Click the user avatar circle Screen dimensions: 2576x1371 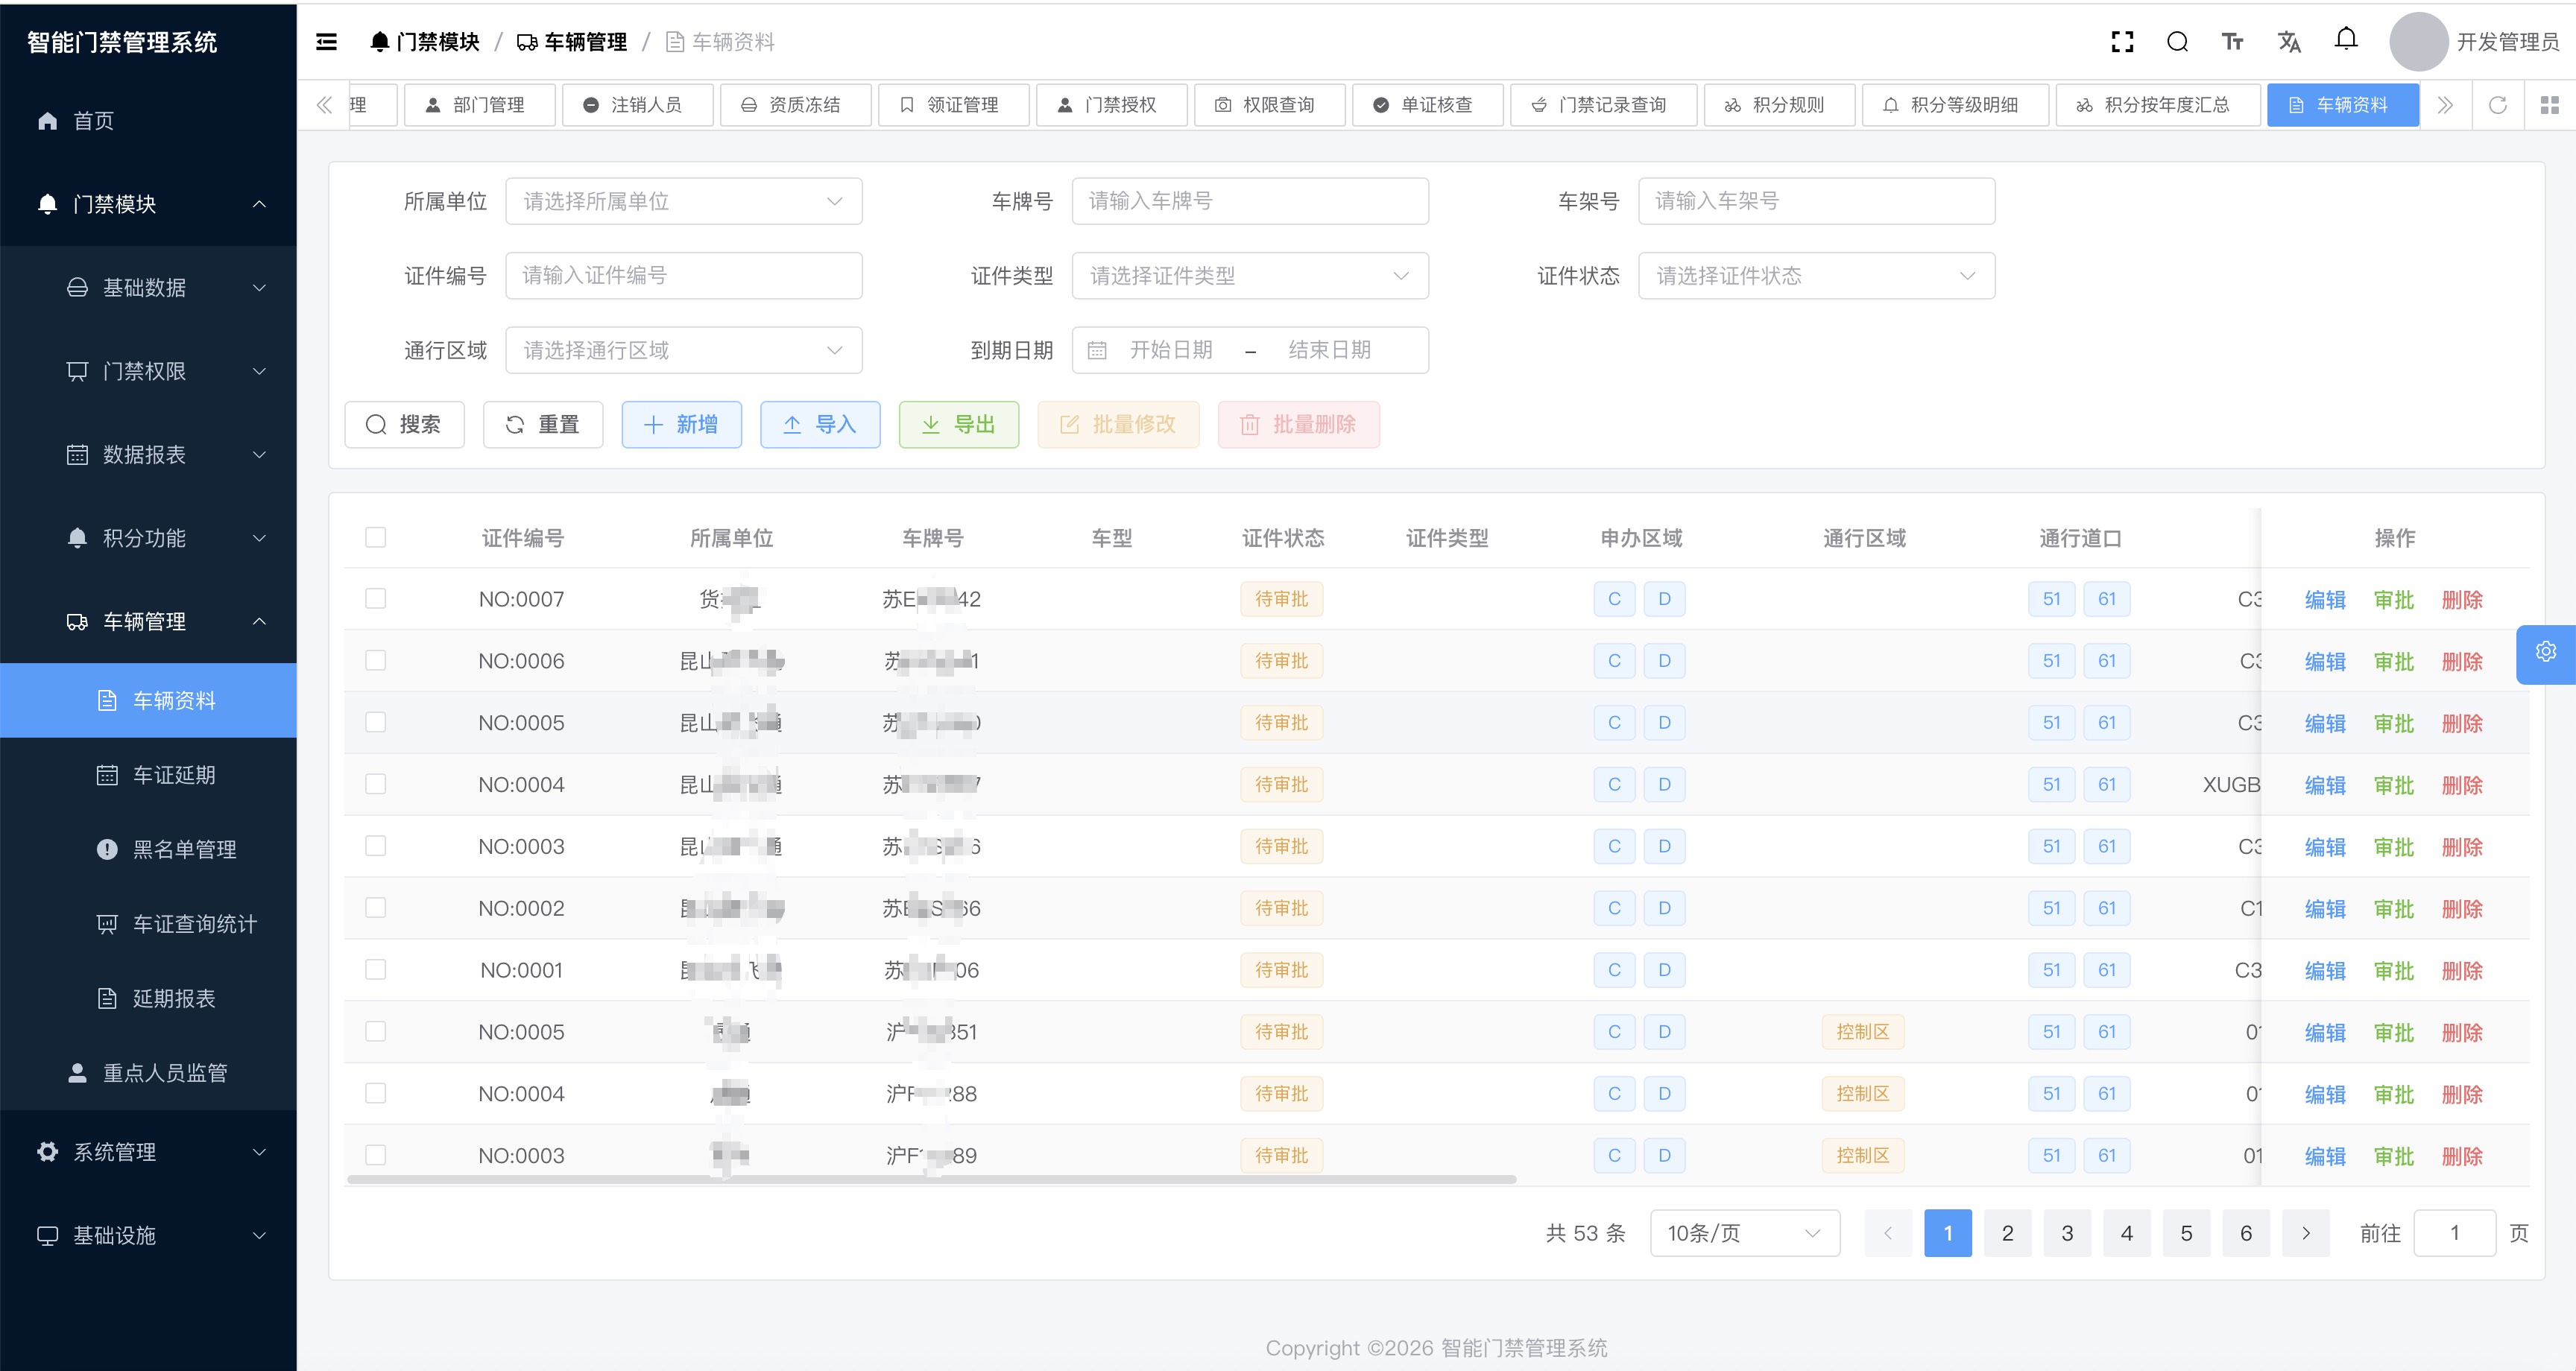pyautogui.click(x=2418, y=42)
